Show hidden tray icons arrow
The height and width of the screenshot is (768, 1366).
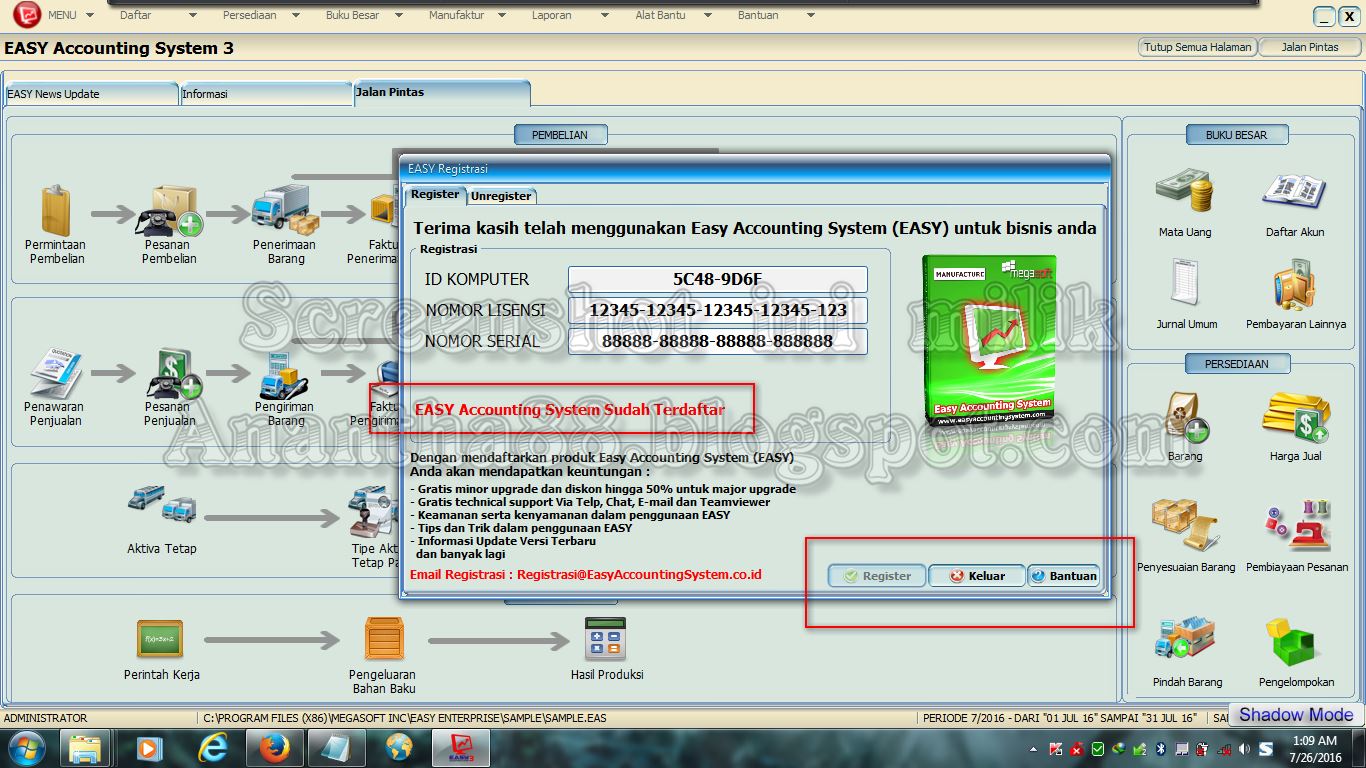pyautogui.click(x=1034, y=749)
